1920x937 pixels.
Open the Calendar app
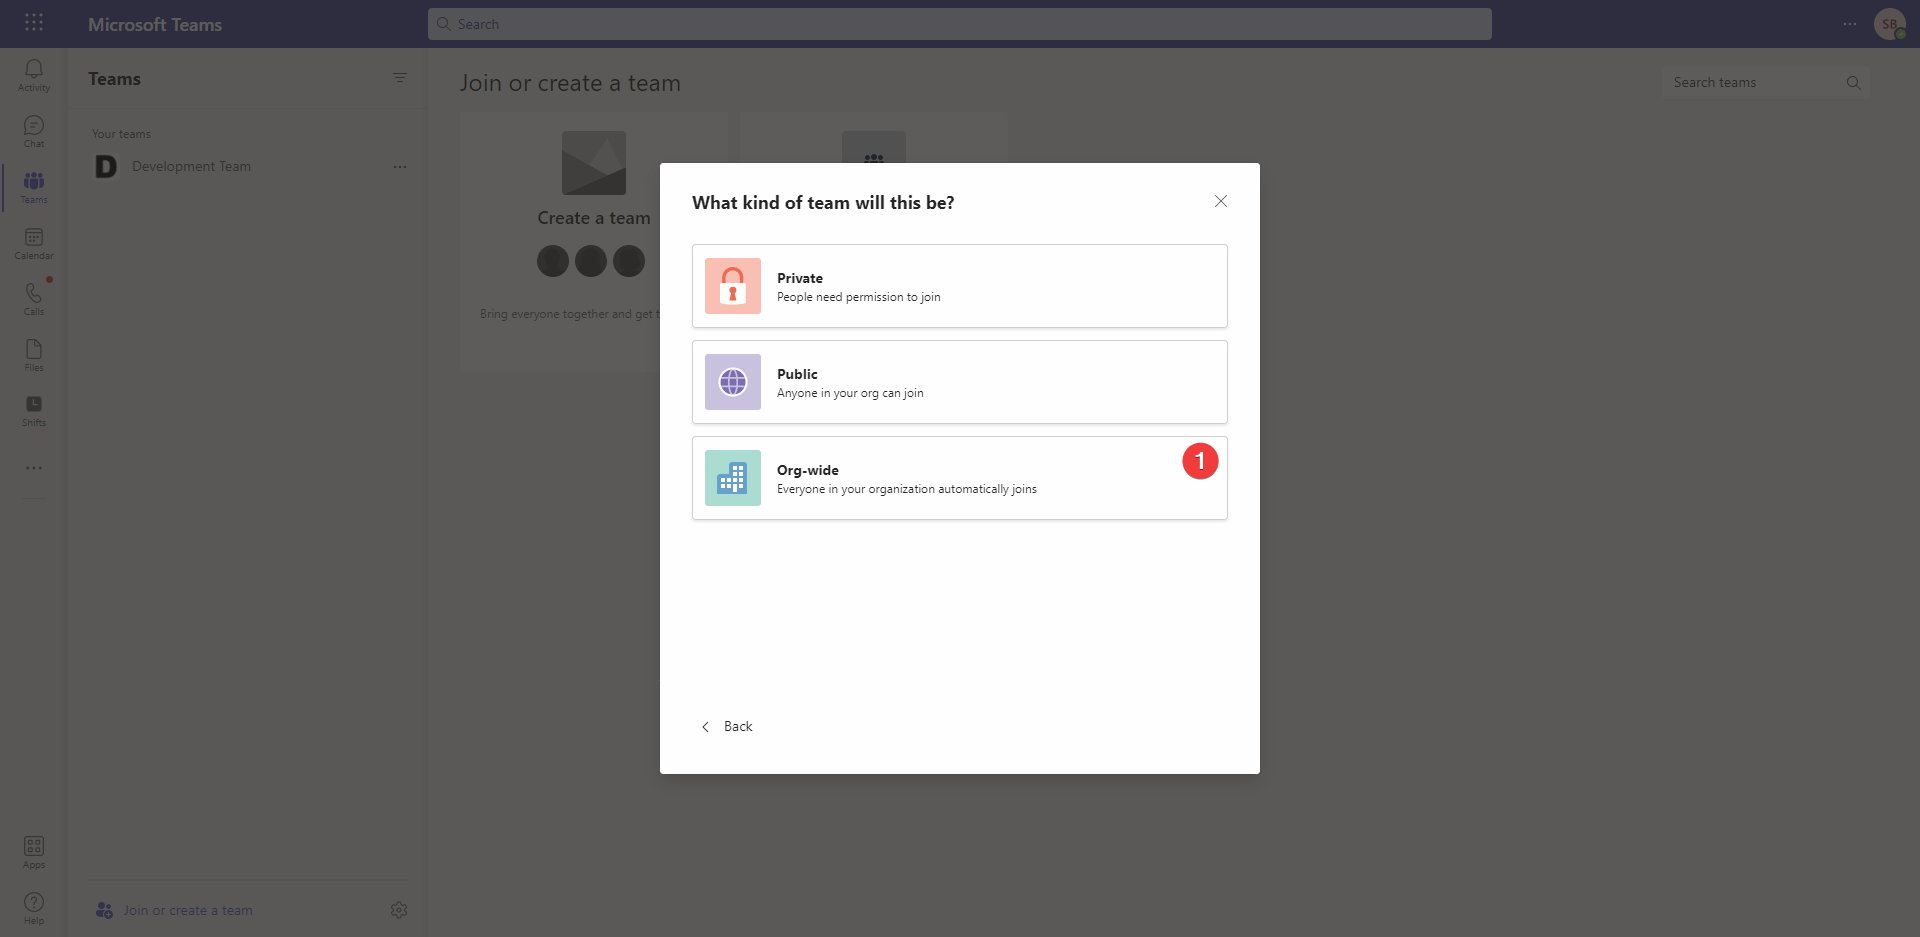coord(34,243)
